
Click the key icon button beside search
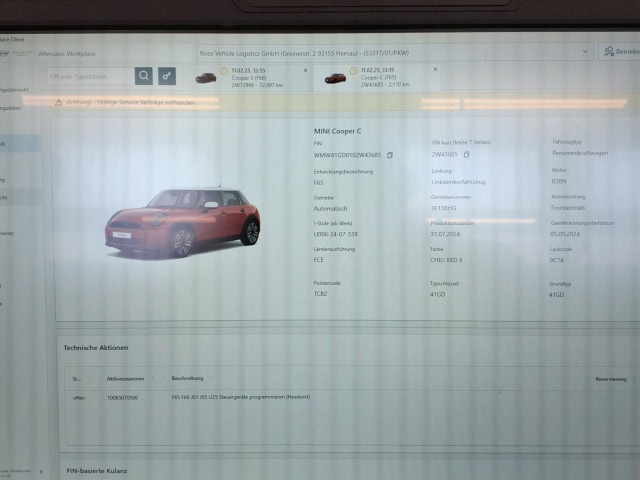pyautogui.click(x=167, y=76)
